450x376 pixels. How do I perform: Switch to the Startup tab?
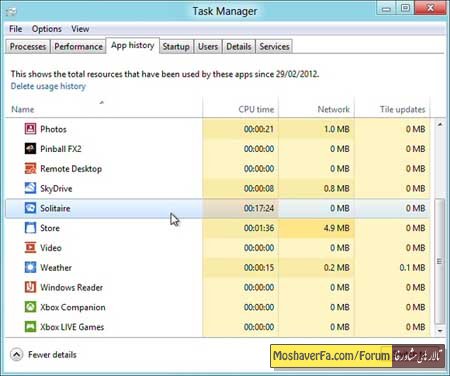coord(176,47)
